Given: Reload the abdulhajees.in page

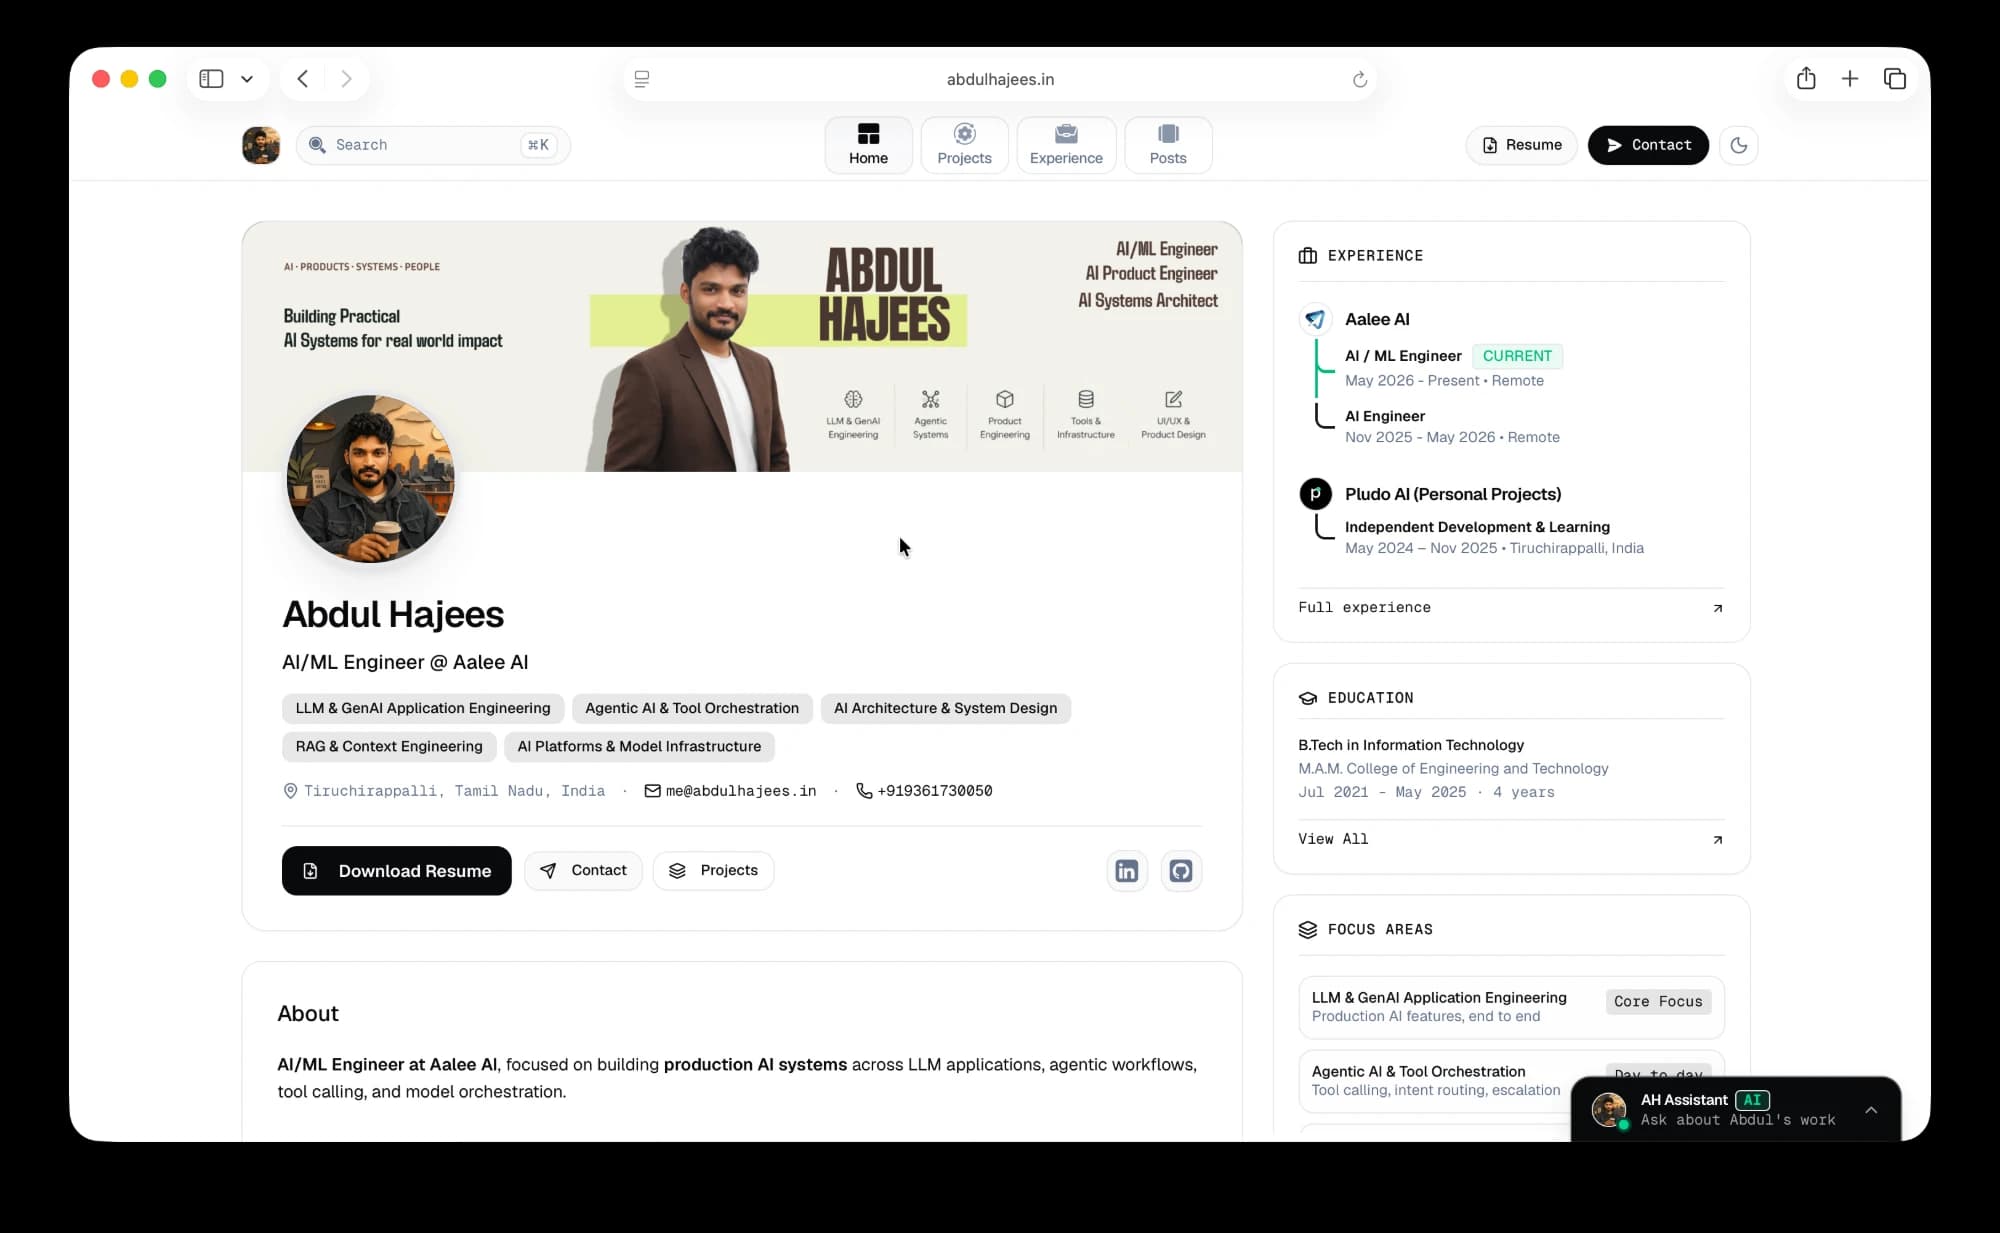Looking at the screenshot, I should coord(1360,79).
